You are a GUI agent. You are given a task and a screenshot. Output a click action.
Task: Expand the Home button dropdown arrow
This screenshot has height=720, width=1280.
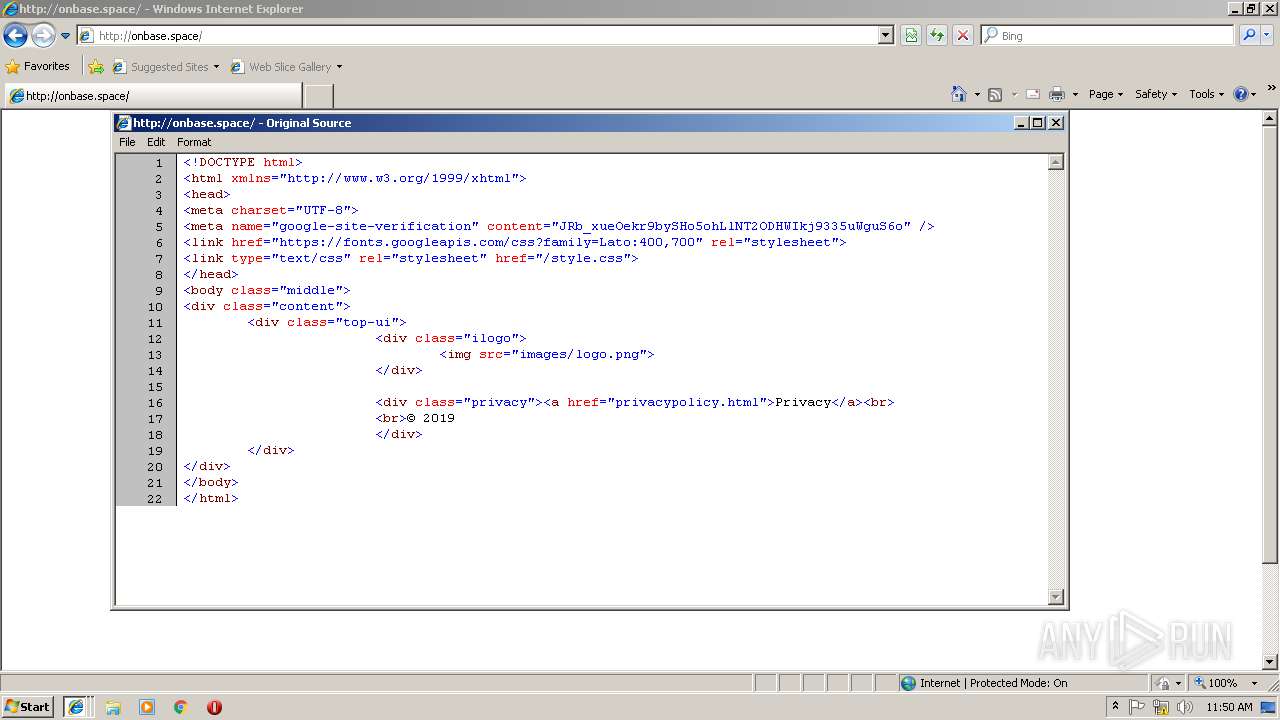click(x=977, y=94)
